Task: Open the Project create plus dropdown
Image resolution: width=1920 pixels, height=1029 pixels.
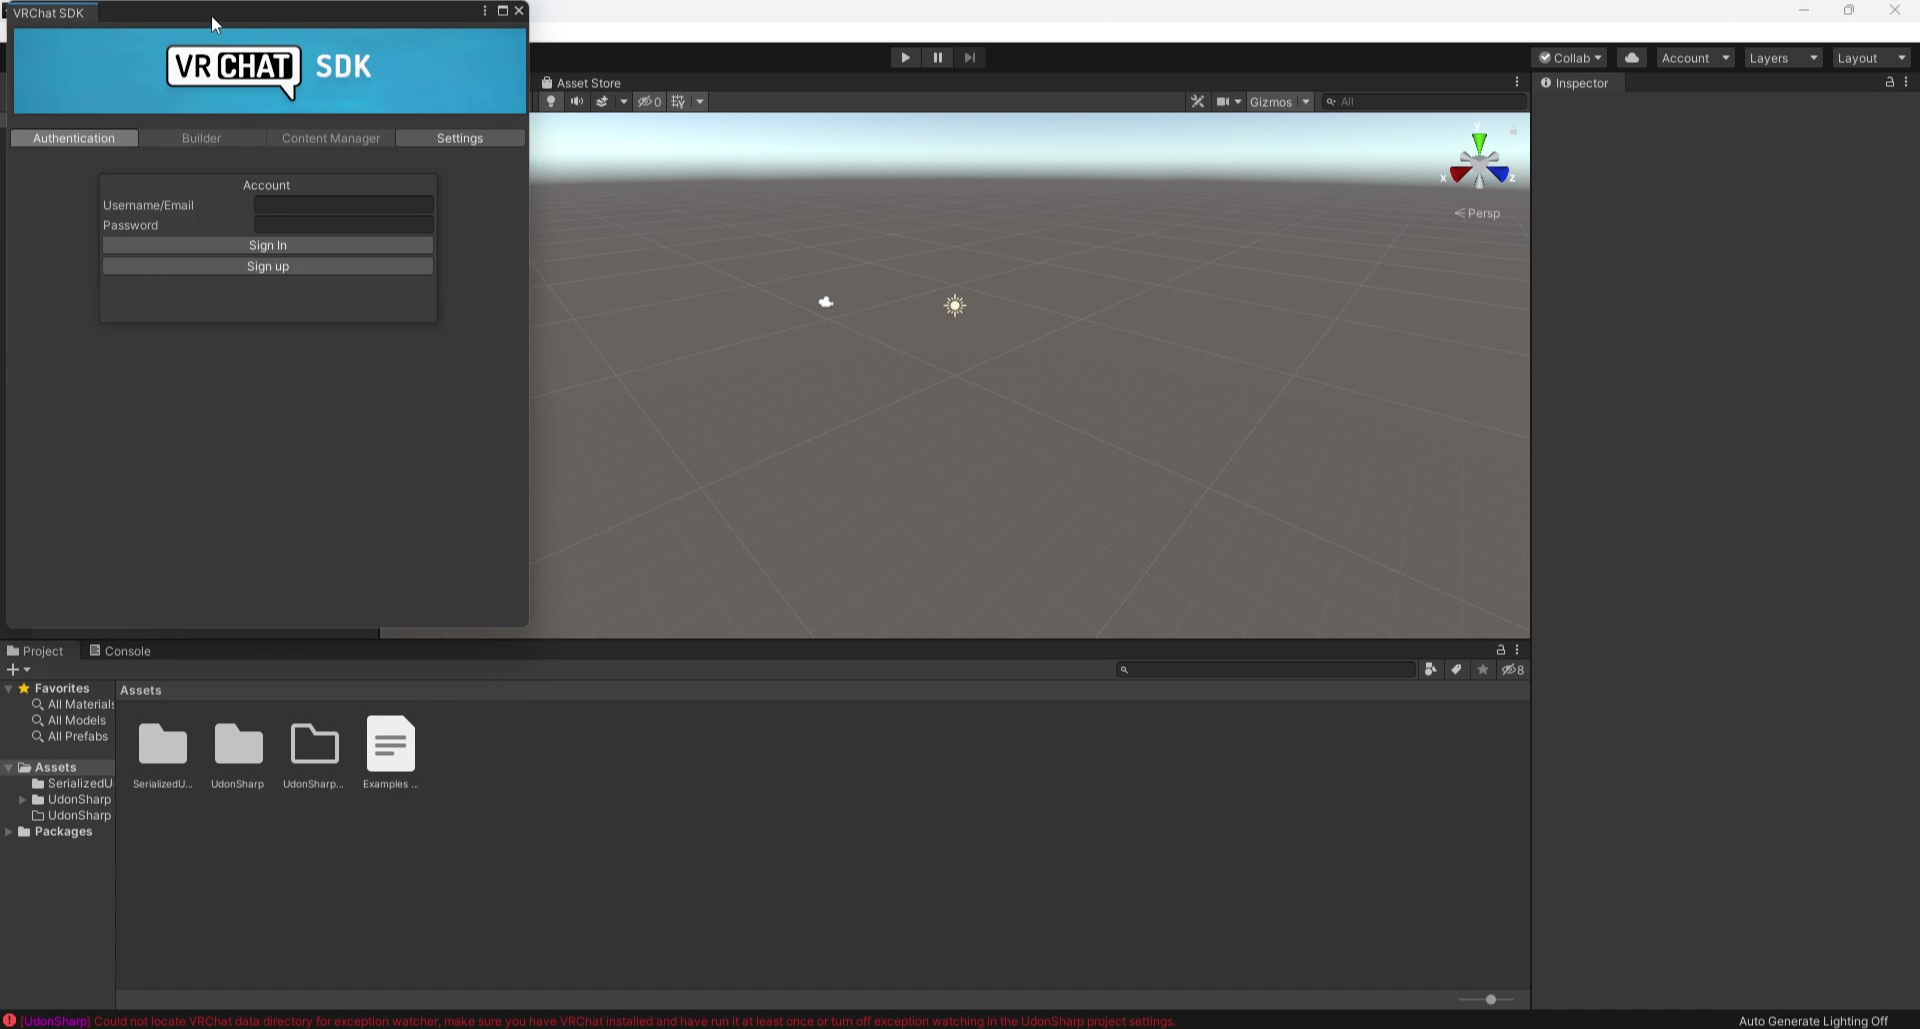Action: click(18, 670)
